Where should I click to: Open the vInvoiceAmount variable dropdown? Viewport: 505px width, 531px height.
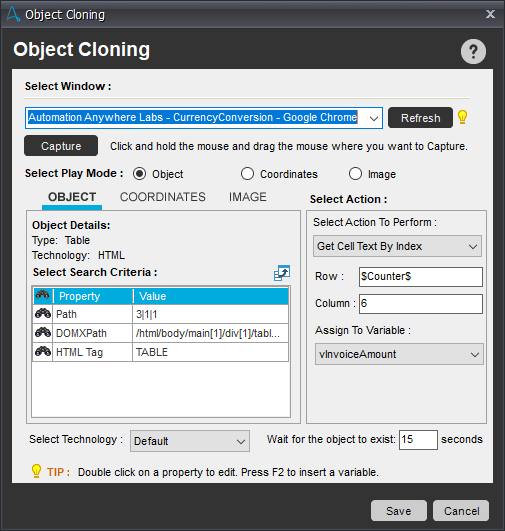[399, 354]
